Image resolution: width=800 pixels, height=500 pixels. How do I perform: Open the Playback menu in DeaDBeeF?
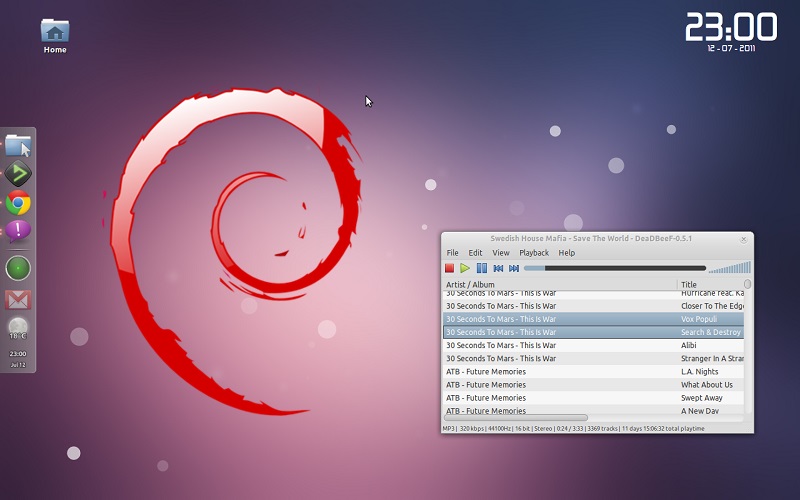point(534,253)
